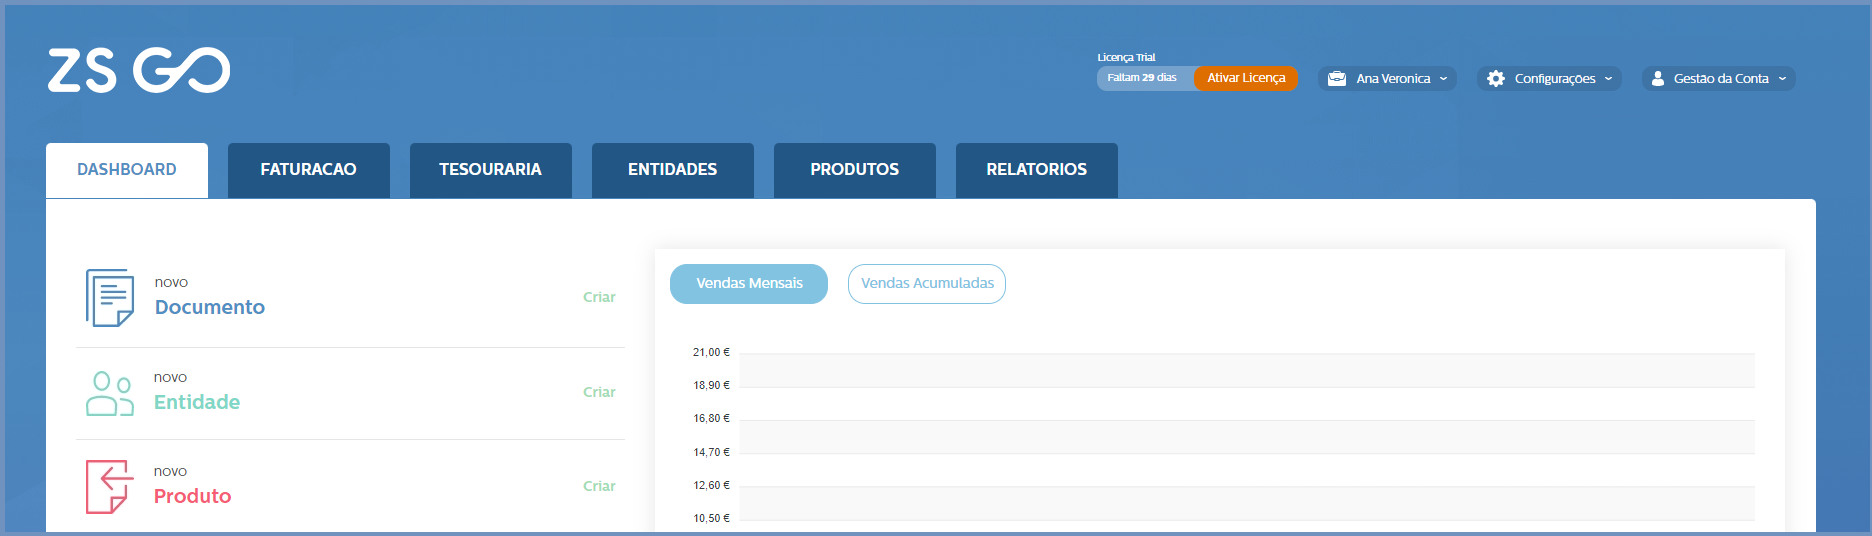Screen dimensions: 1872x536
Task: Switch to the FATURACAO tab
Action: pos(309,170)
